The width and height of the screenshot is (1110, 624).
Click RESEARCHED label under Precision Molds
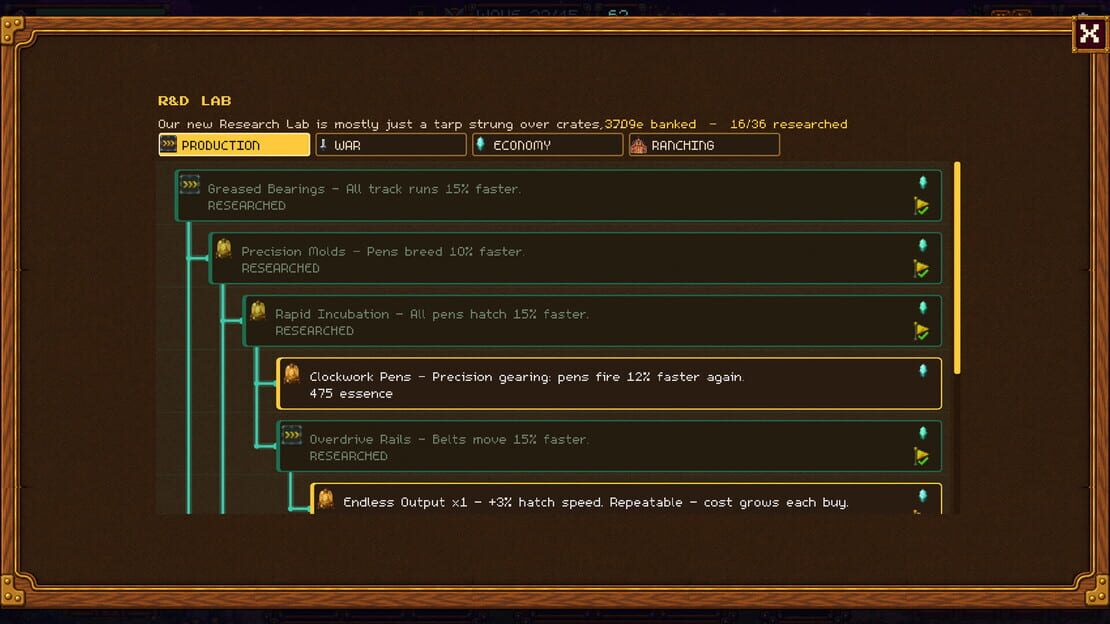(280, 268)
